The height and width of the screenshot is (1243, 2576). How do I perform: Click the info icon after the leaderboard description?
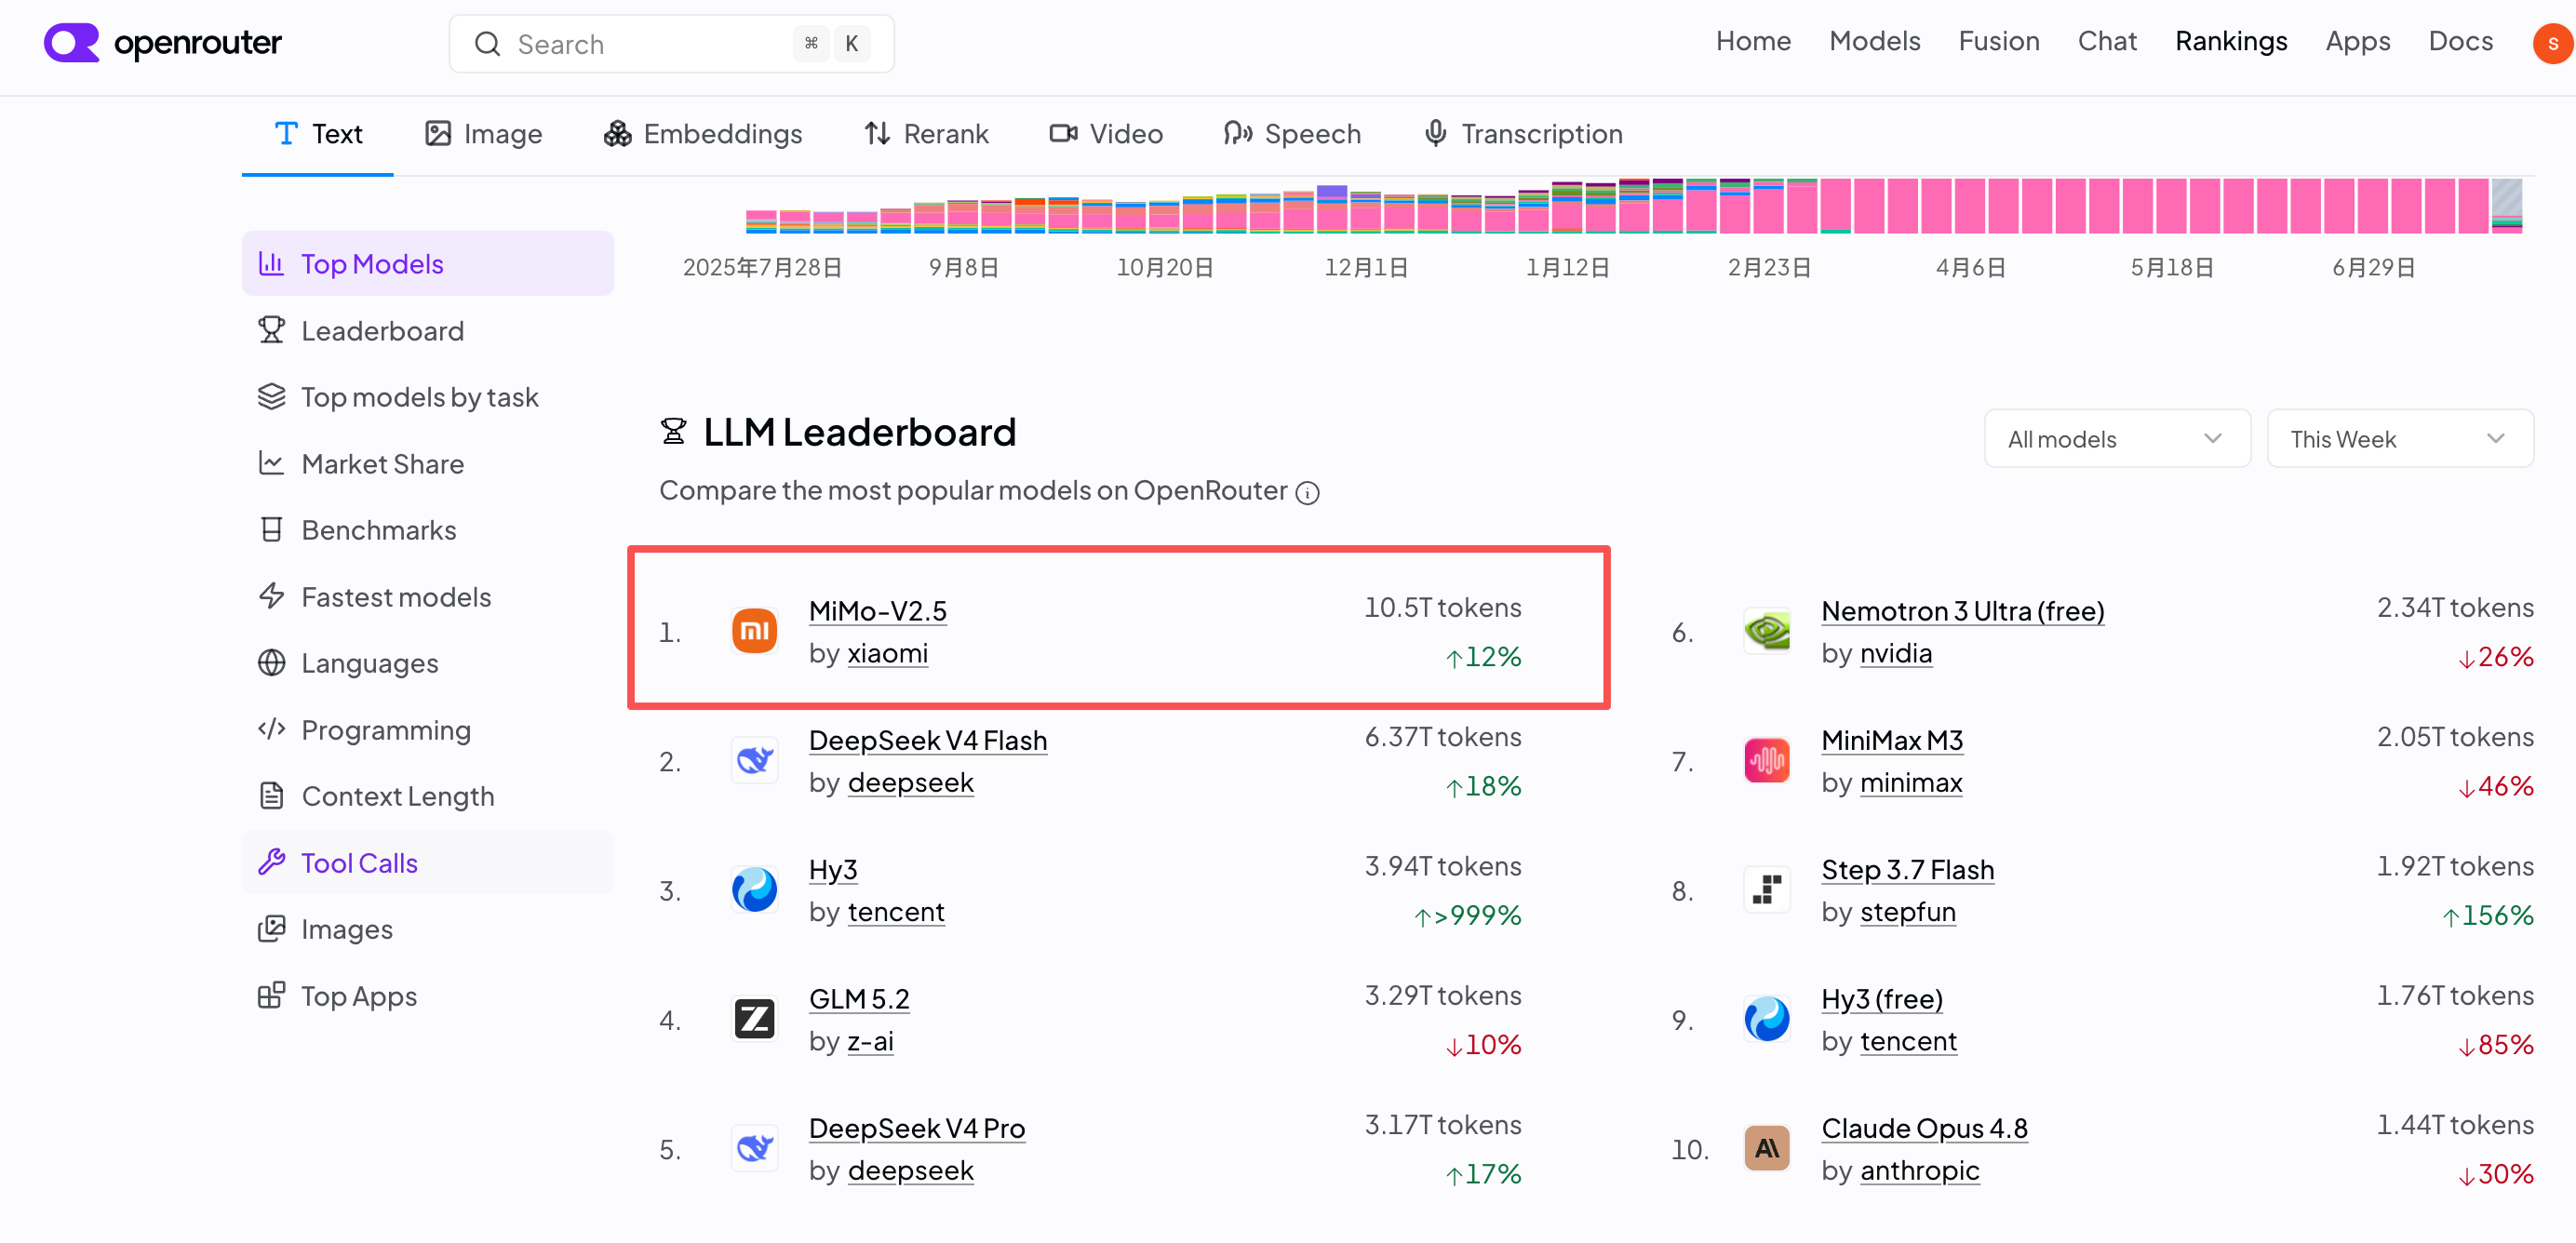[1308, 493]
